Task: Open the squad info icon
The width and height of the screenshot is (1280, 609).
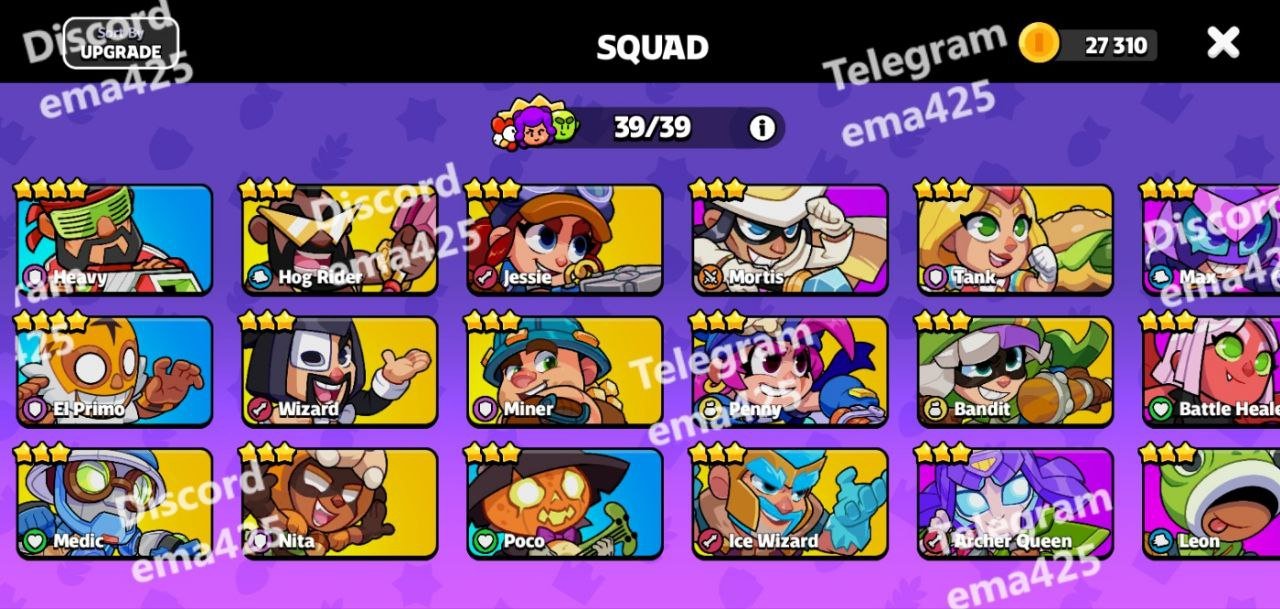Action: (762, 128)
